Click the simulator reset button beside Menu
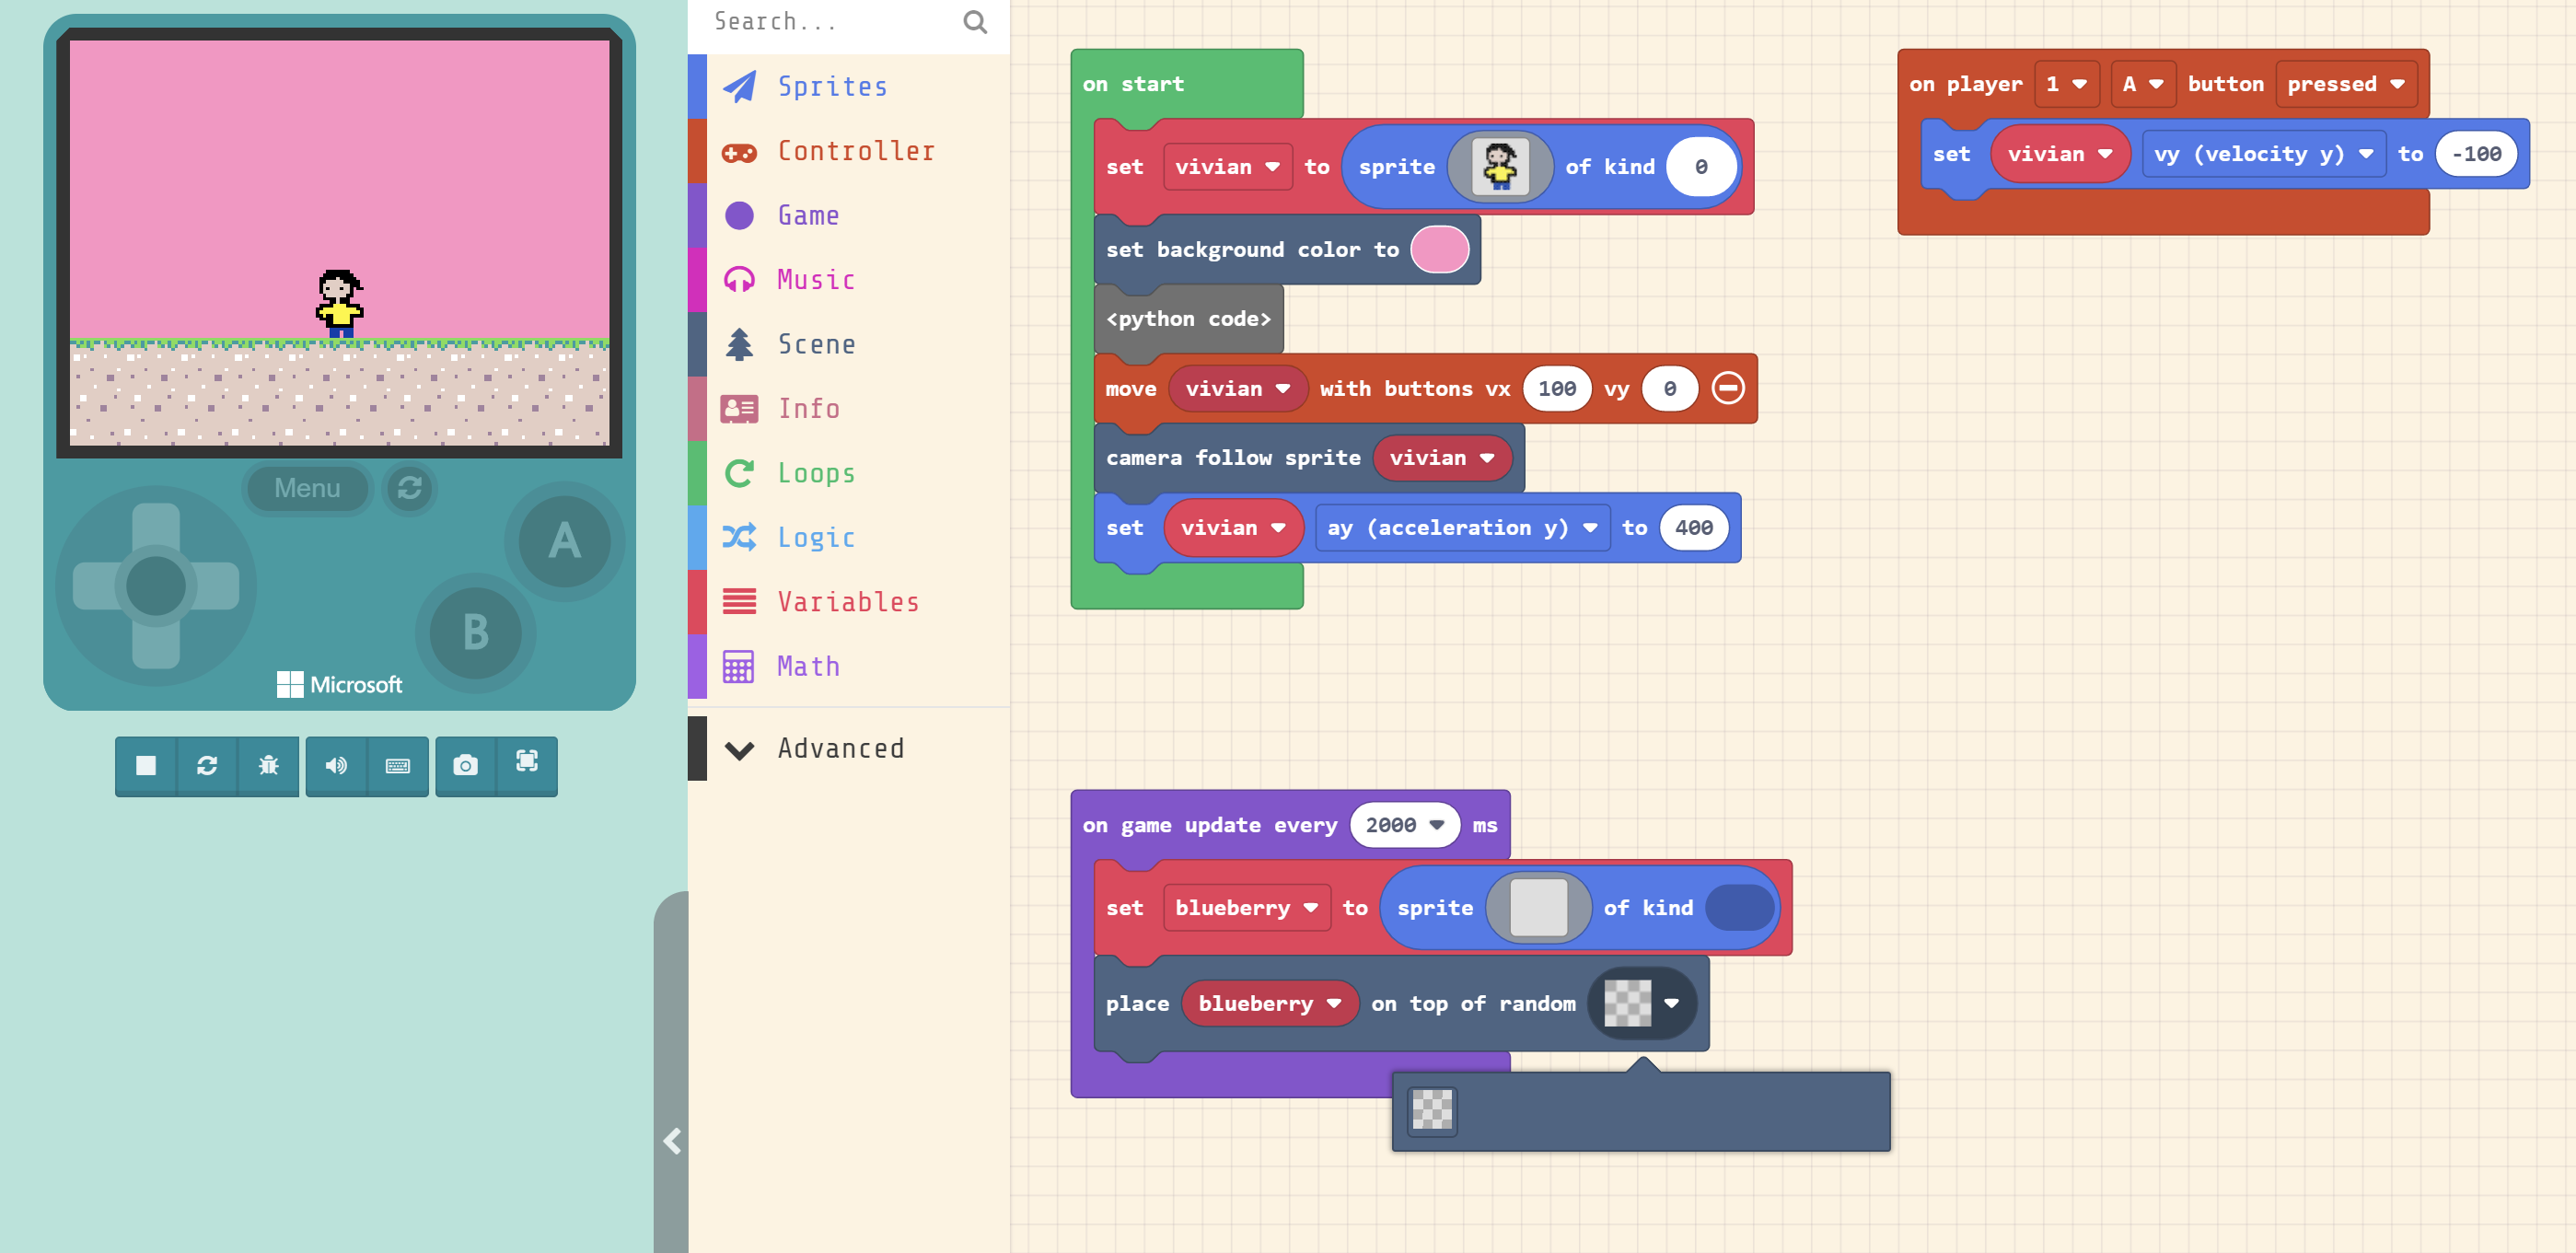This screenshot has width=2576, height=1253. (410, 488)
